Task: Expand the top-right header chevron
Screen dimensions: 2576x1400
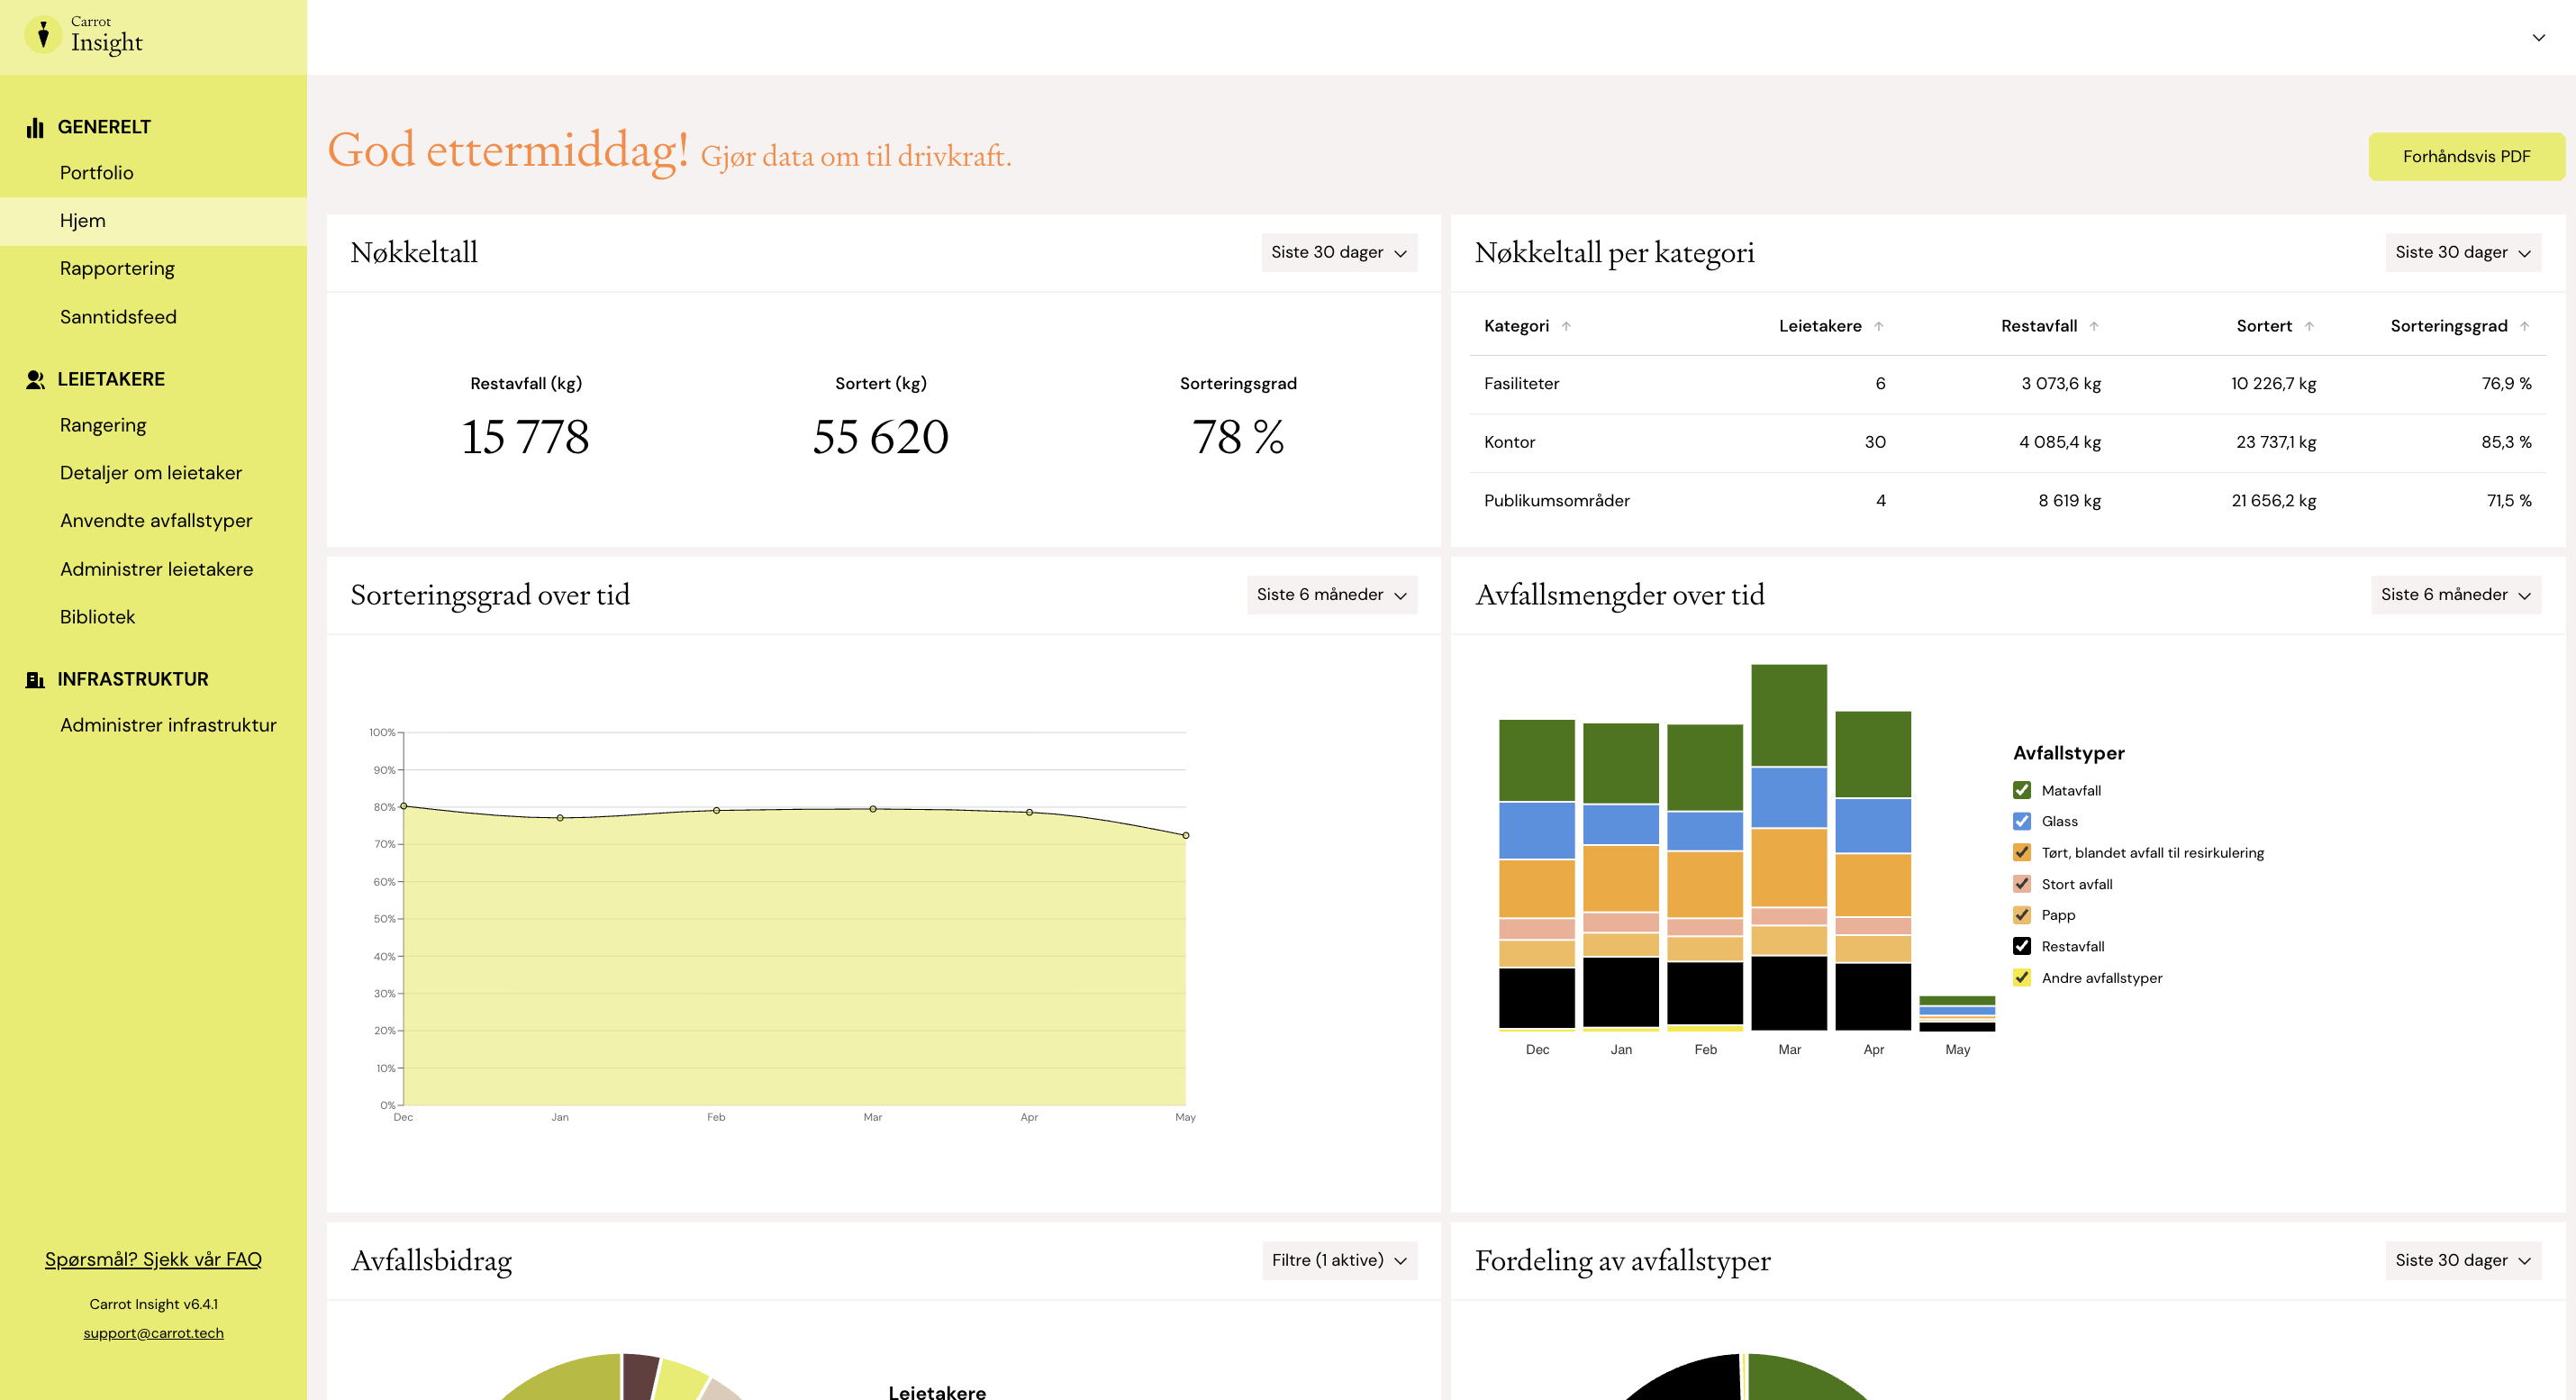Action: coord(2538,38)
